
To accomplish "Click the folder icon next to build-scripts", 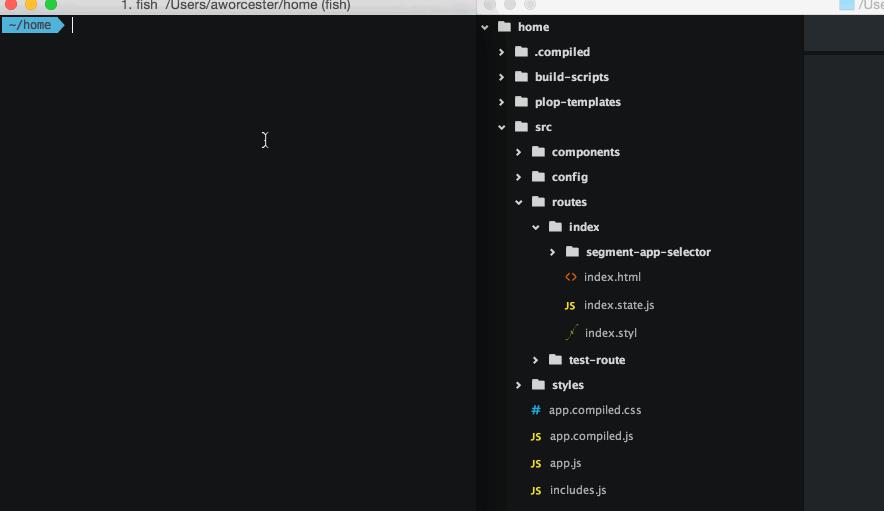I will pos(521,77).
